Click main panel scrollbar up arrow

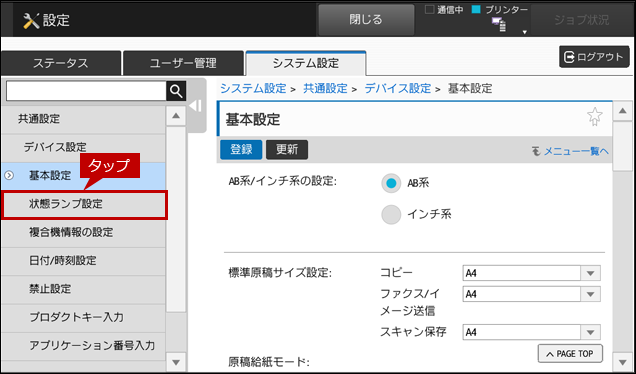(622, 111)
